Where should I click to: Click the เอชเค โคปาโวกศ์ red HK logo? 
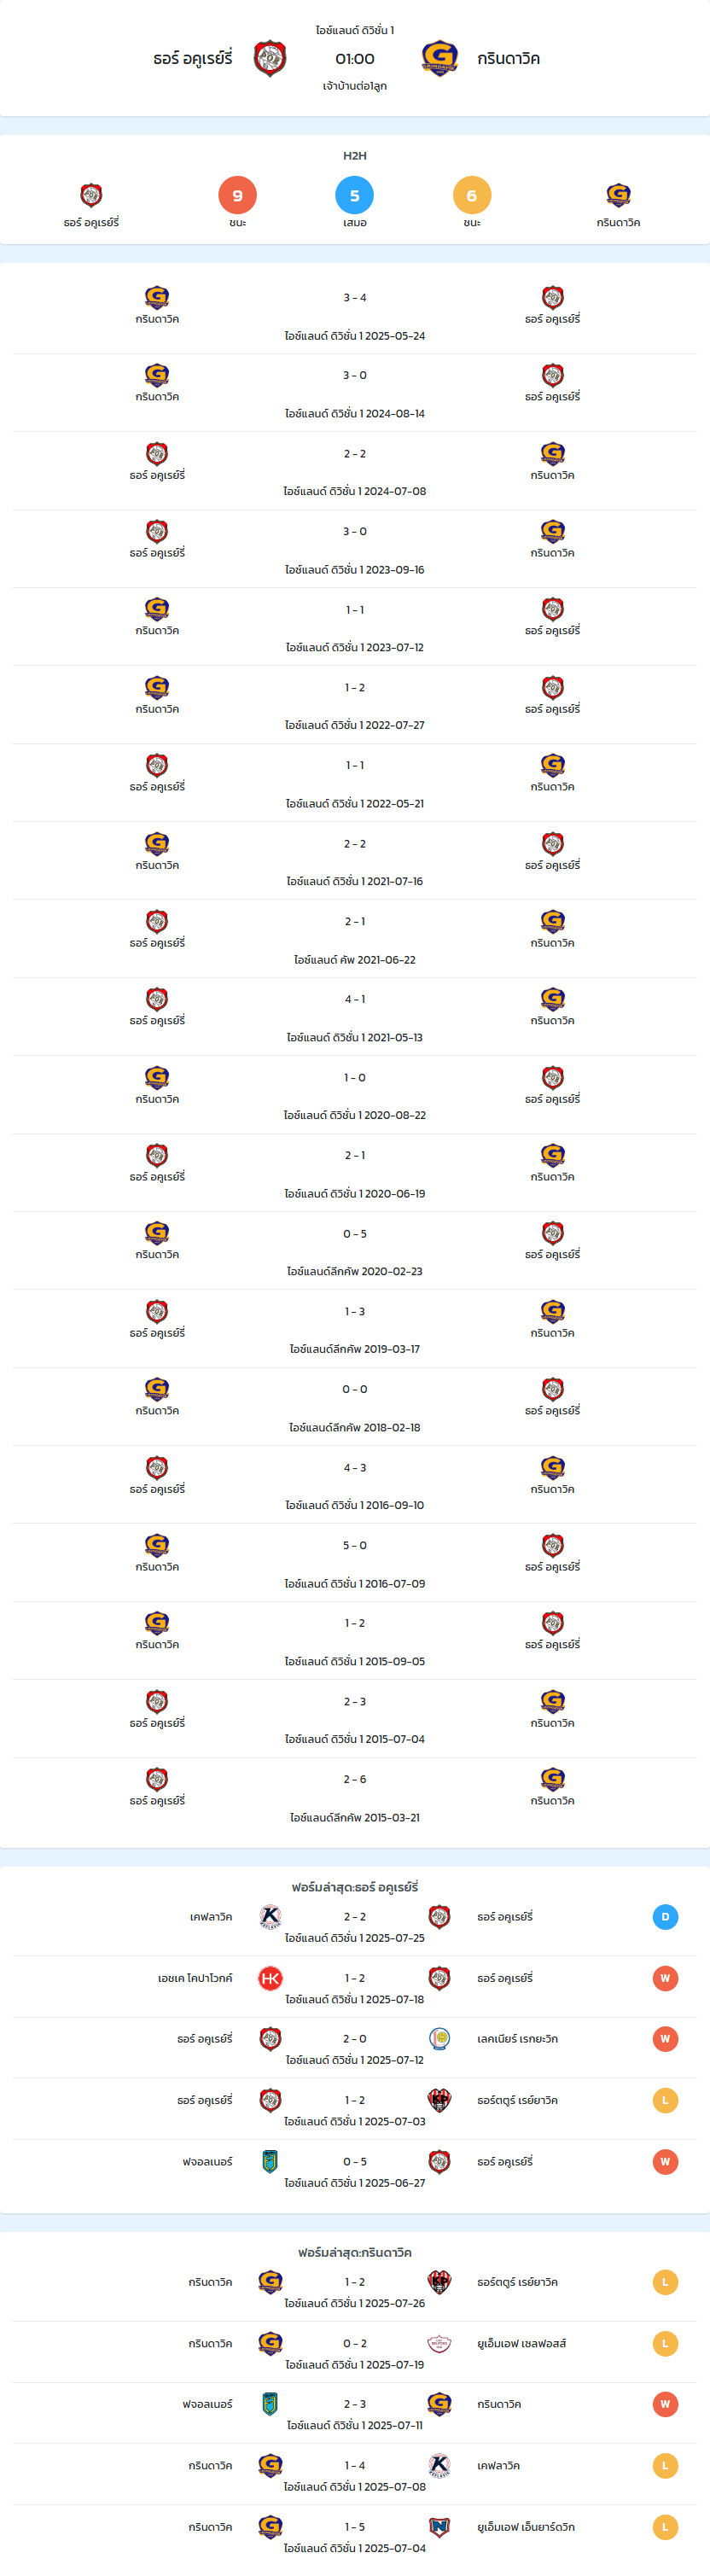tap(270, 1978)
